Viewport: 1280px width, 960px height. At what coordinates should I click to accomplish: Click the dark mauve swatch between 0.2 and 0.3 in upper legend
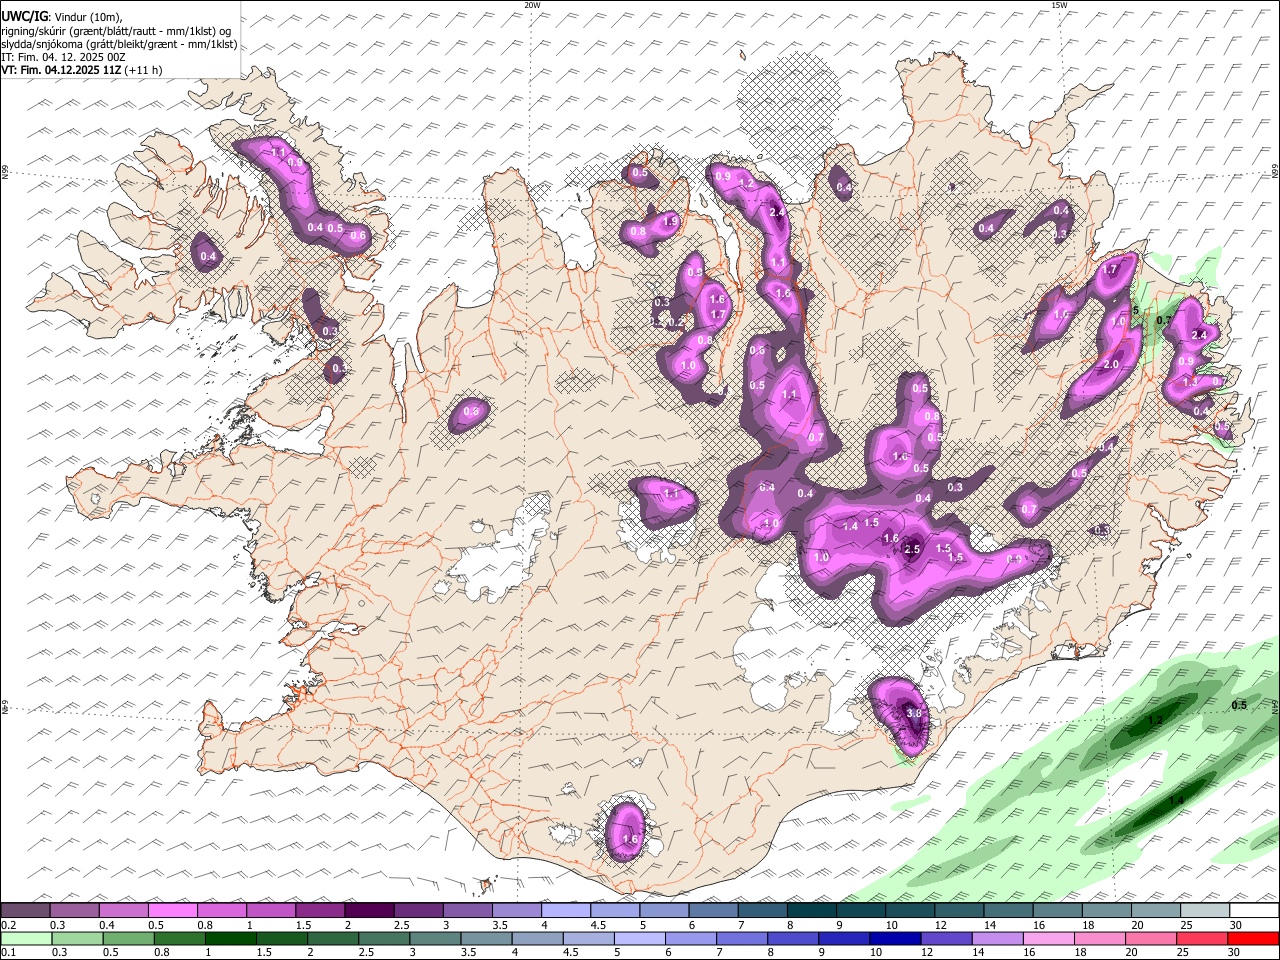tap(26, 910)
